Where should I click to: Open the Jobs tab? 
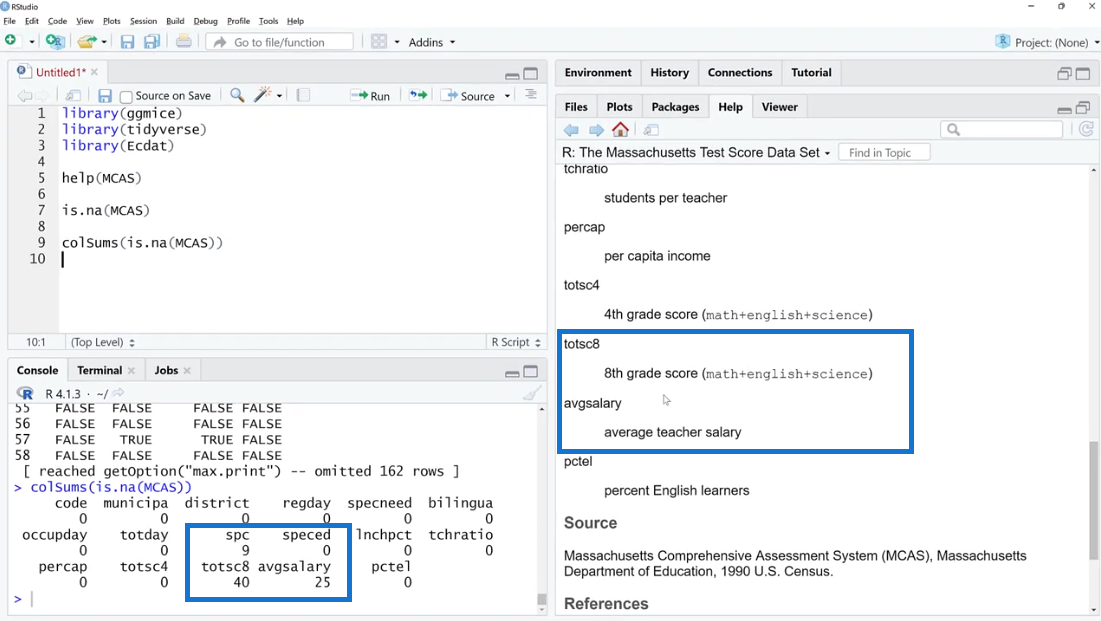(x=166, y=370)
